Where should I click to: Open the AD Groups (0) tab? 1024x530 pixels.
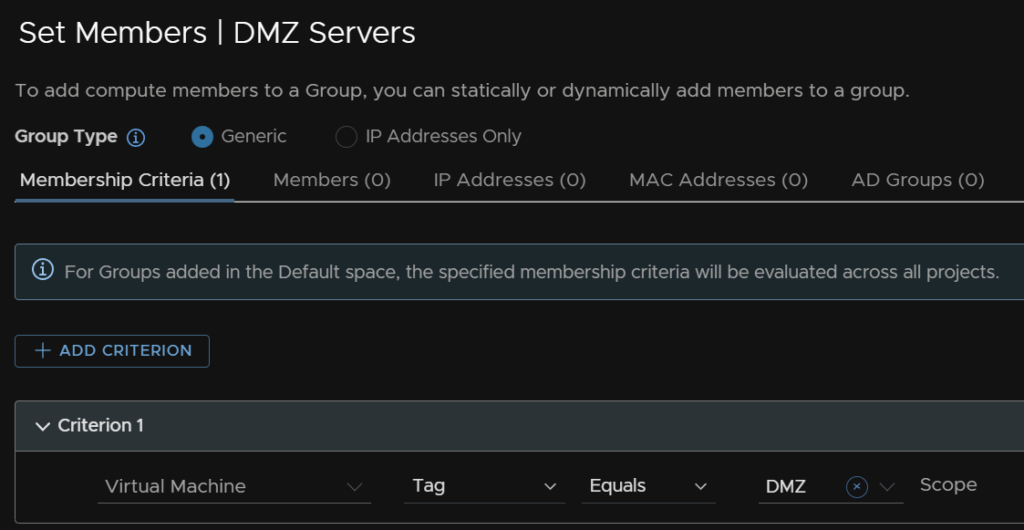pyautogui.click(x=917, y=180)
